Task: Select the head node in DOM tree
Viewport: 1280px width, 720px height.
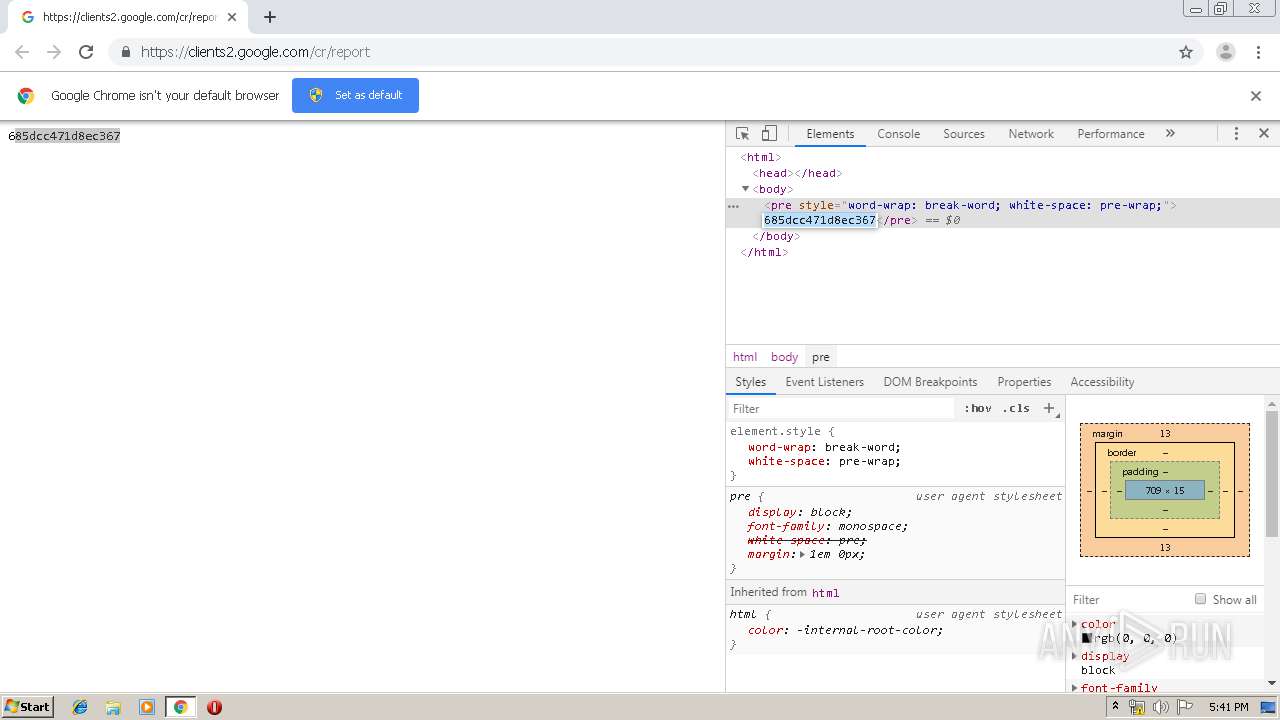Action: (798, 173)
